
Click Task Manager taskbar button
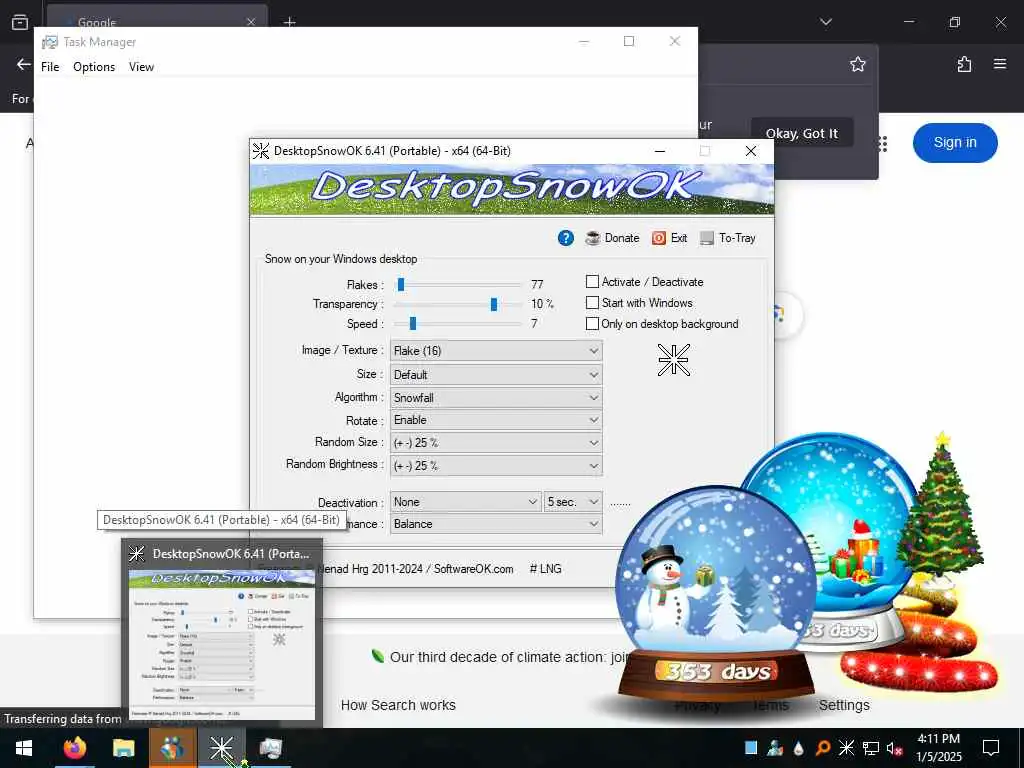pos(270,748)
